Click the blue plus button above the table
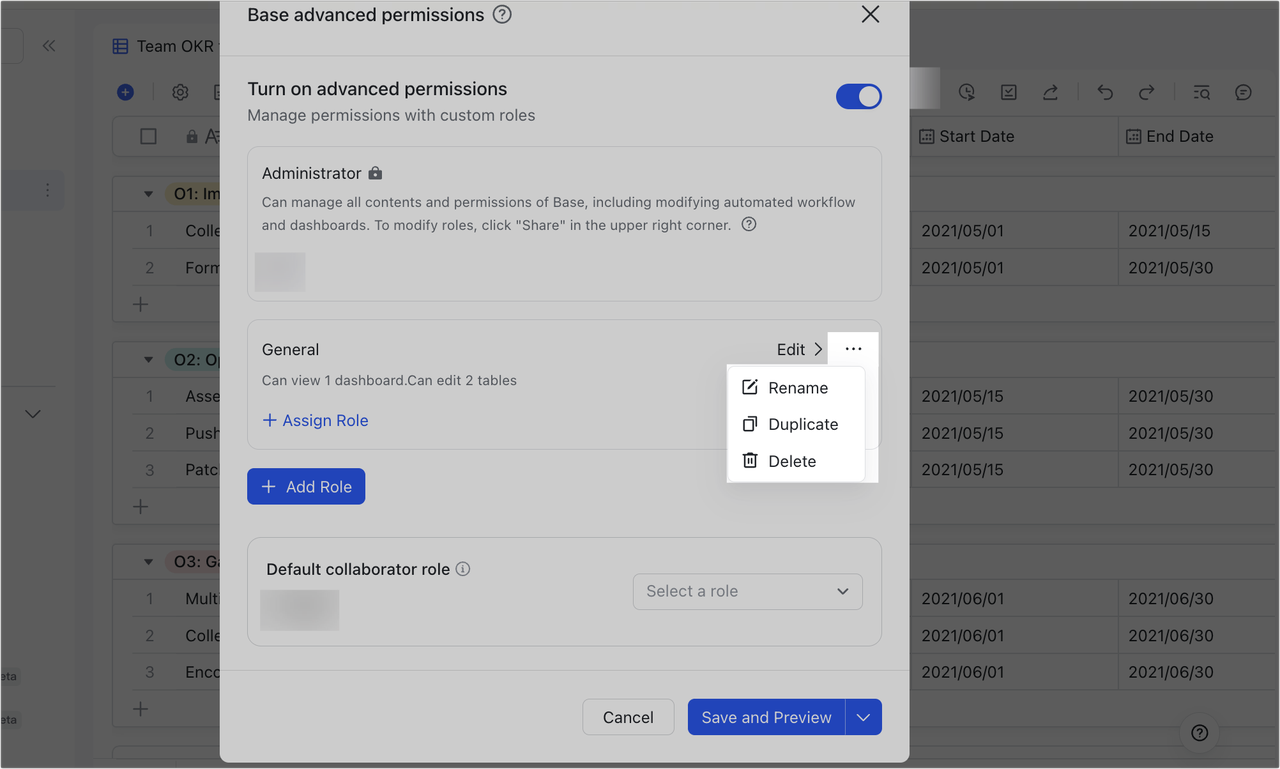This screenshot has height=769, width=1280. pyautogui.click(x=125, y=91)
